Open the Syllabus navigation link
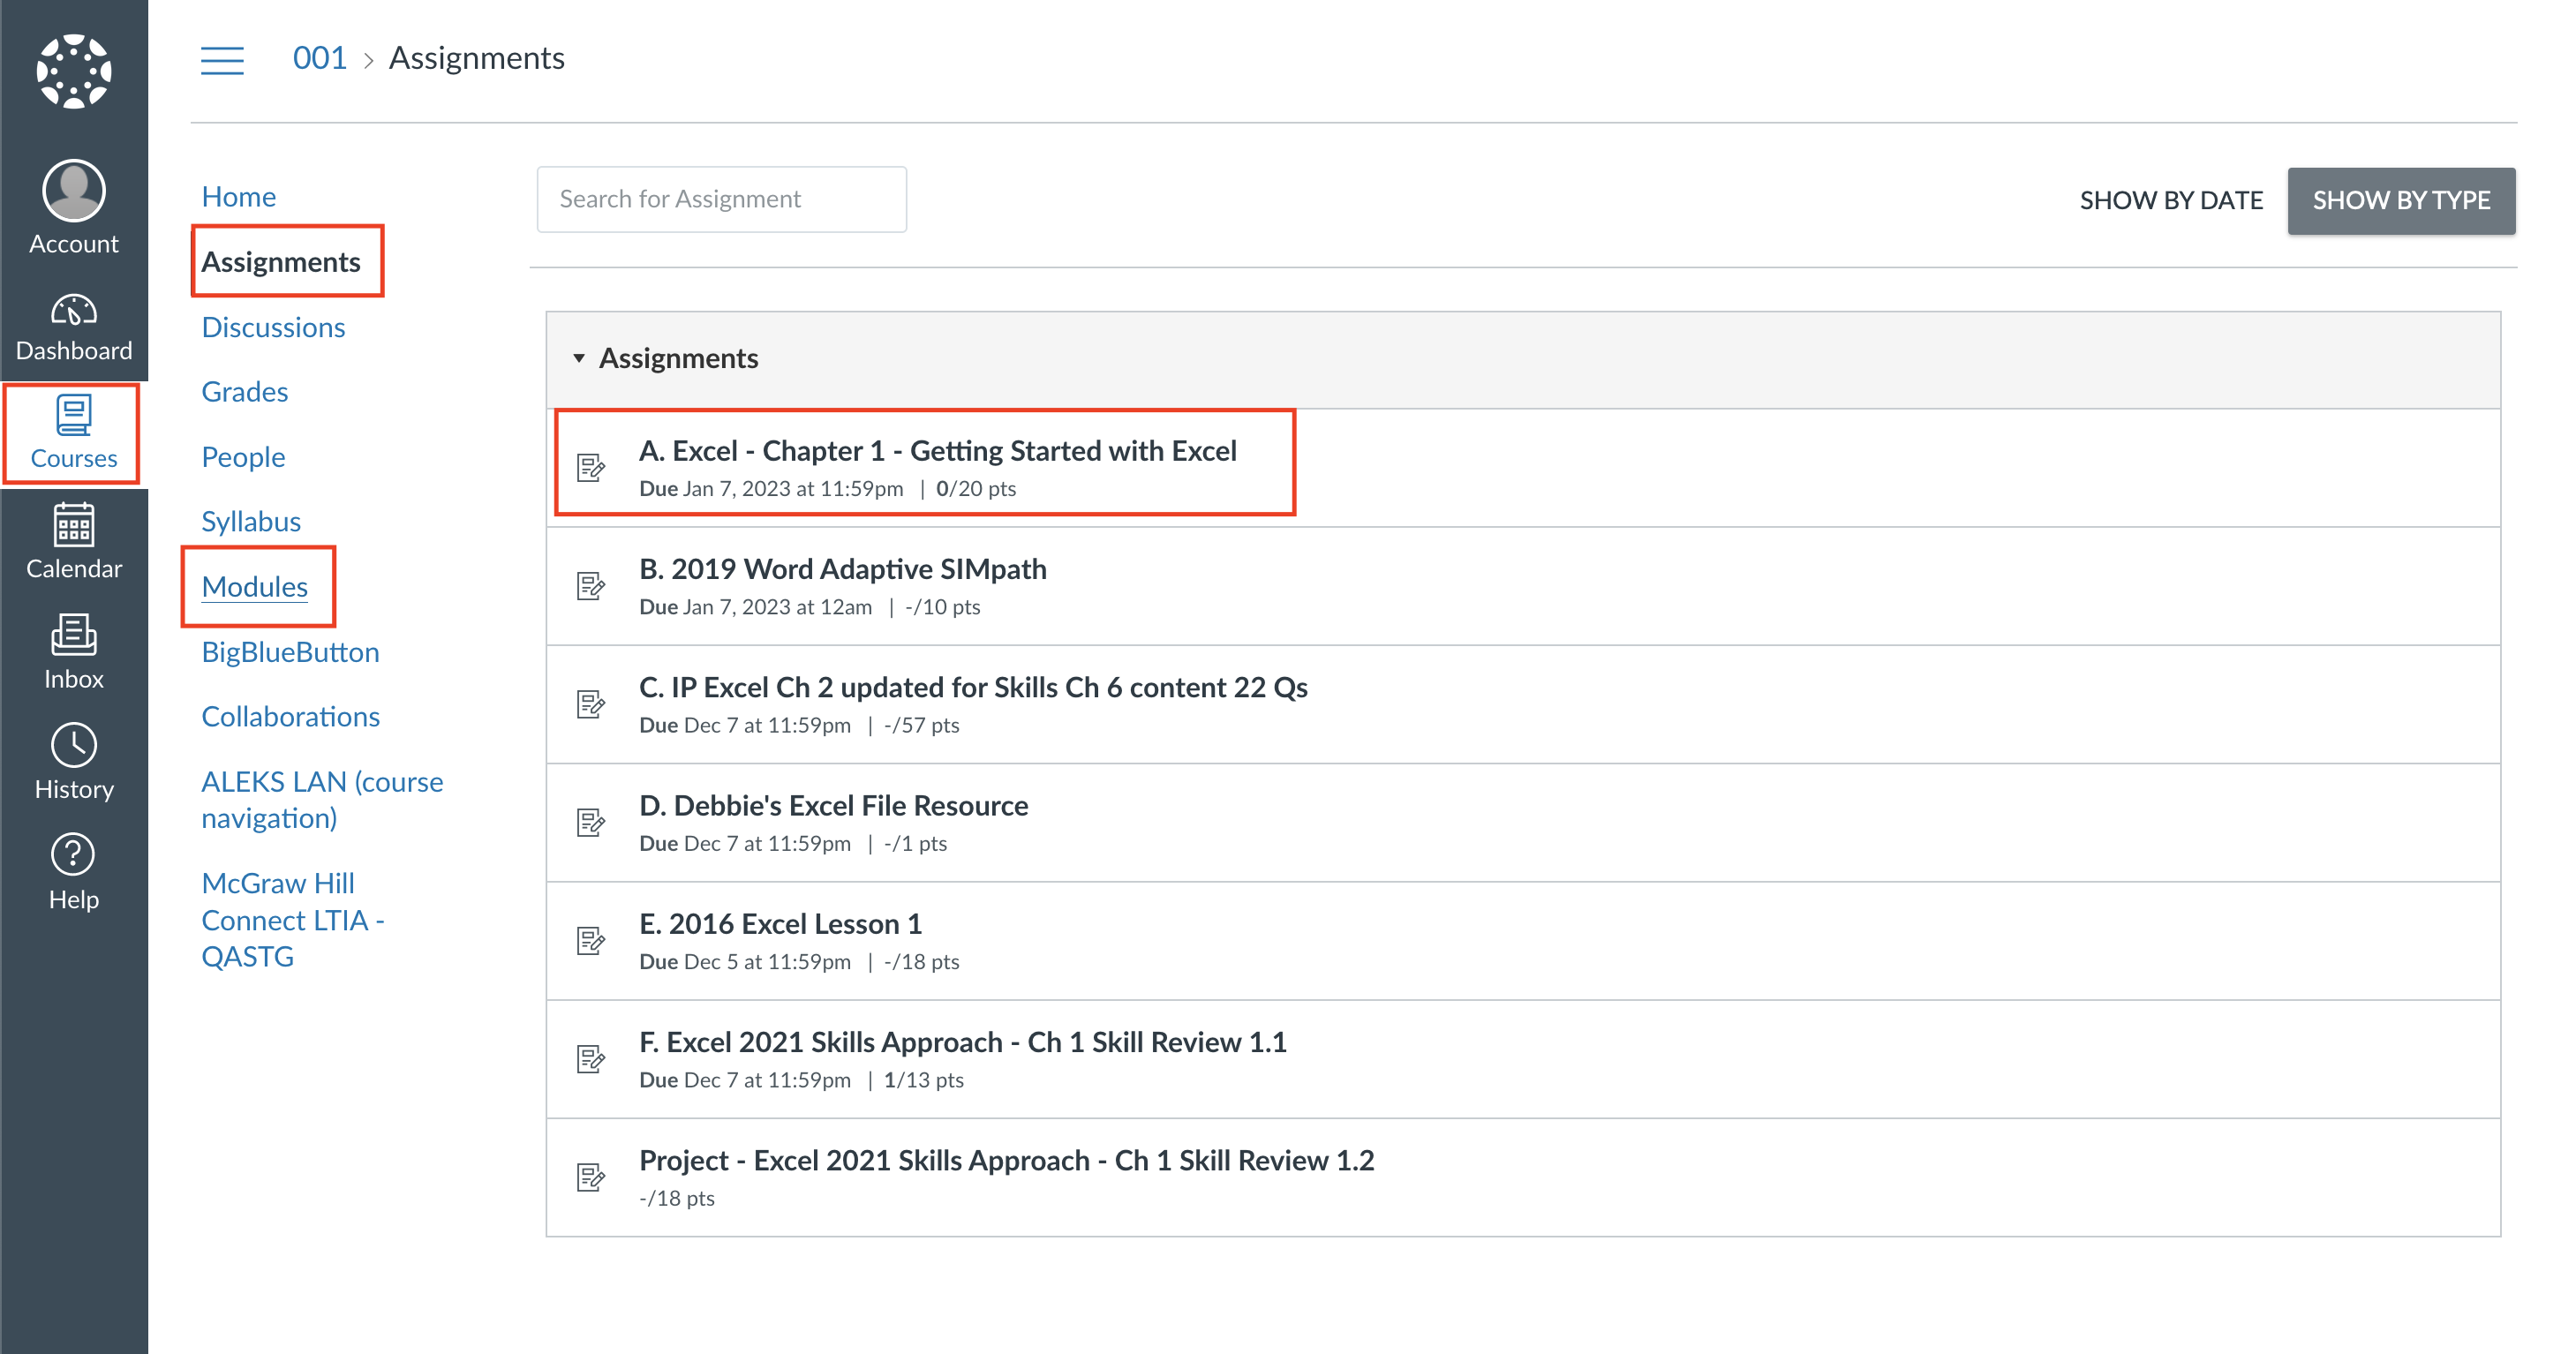Viewport: 2576px width, 1354px height. [x=250, y=521]
